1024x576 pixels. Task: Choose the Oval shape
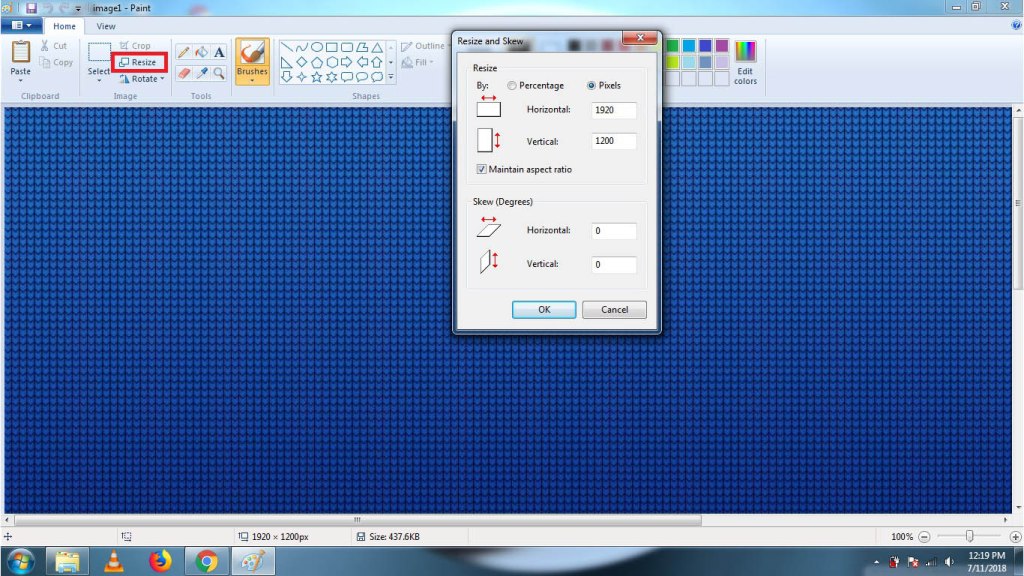[x=317, y=48]
